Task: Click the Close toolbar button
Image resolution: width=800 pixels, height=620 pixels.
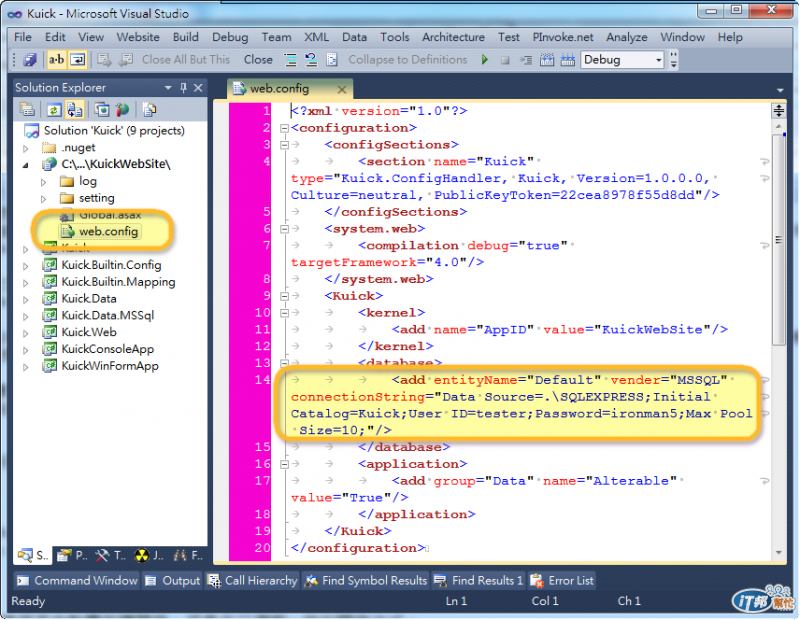Action: coord(258,60)
